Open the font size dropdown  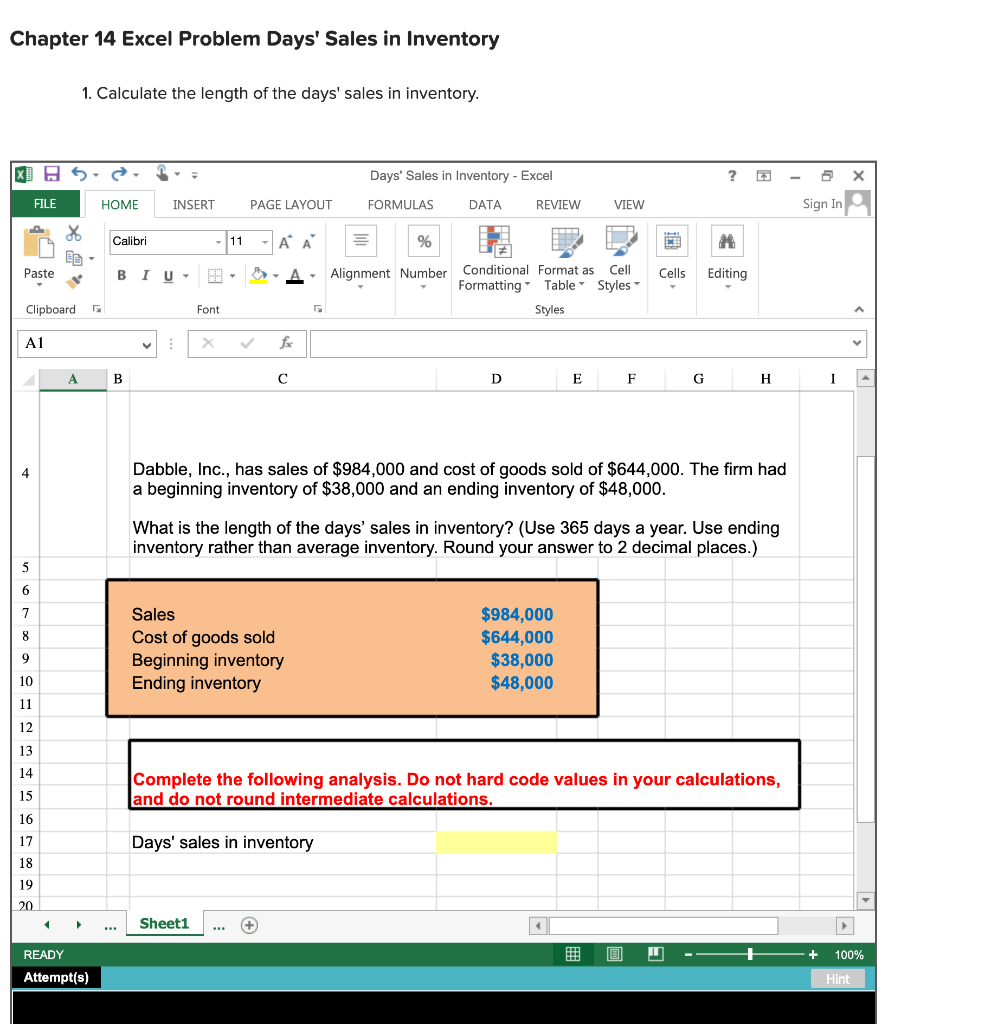pos(266,242)
